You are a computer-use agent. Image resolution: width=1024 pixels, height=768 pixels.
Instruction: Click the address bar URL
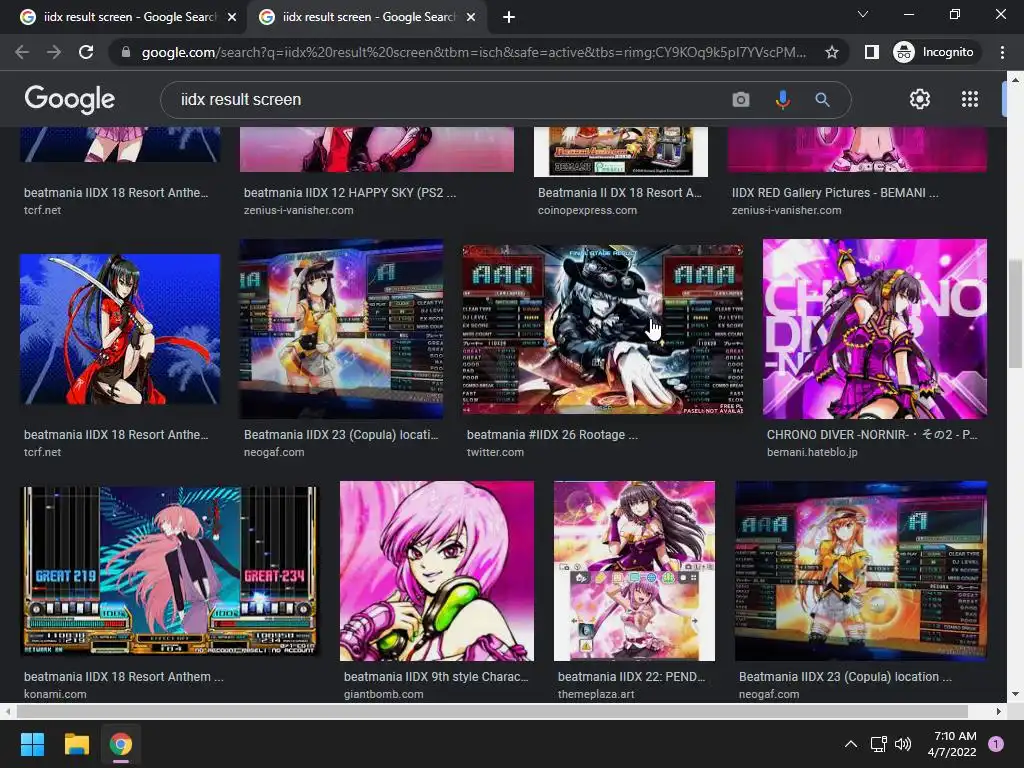(x=473, y=52)
